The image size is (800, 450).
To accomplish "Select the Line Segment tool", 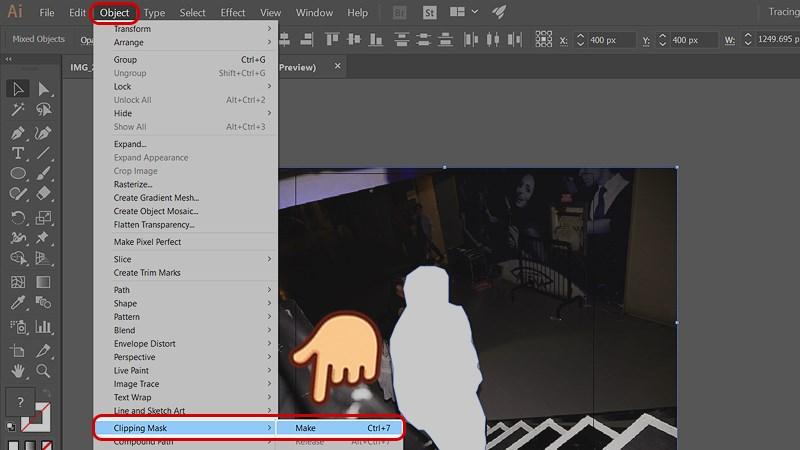I will pyautogui.click(x=43, y=153).
